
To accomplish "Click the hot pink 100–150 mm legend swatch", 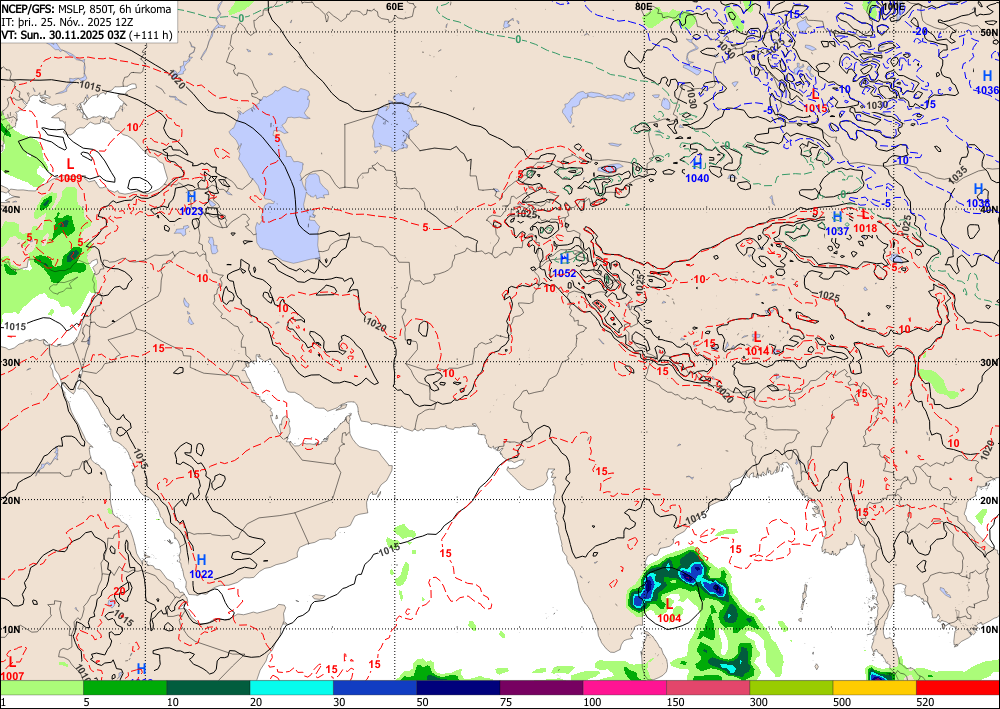I will (625, 687).
